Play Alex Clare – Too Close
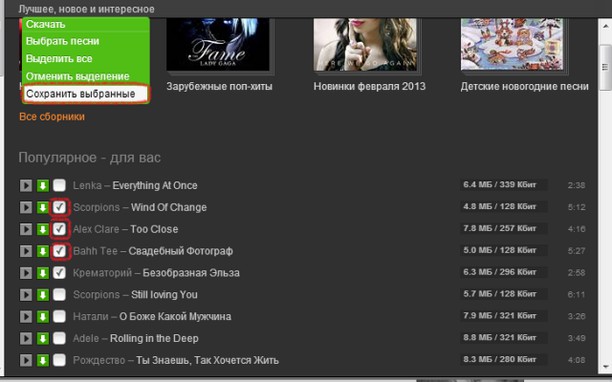Screen dimensions: 612x382 click(26, 229)
